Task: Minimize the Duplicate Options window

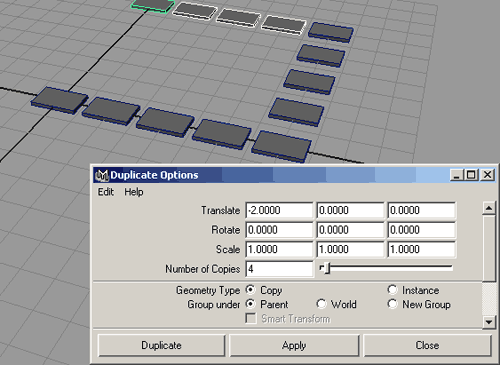Action: [x=456, y=175]
